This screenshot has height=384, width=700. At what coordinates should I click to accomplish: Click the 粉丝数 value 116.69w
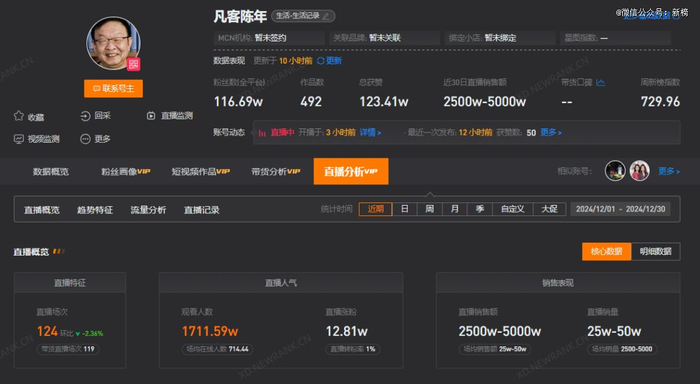pyautogui.click(x=238, y=102)
